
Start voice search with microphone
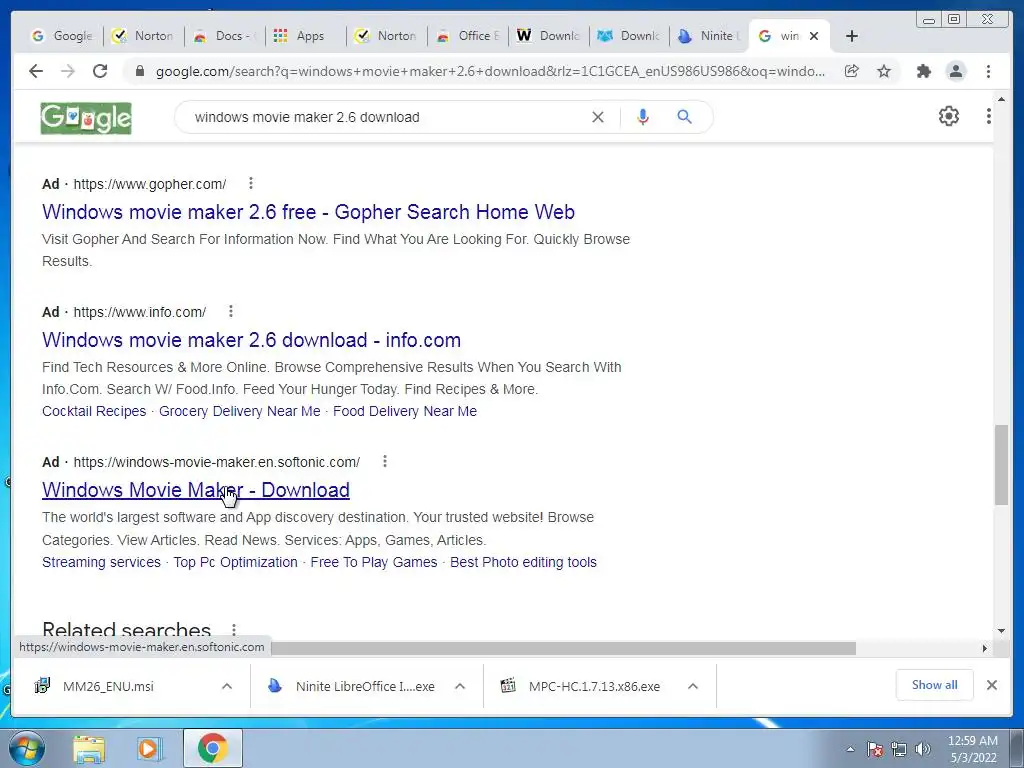pyautogui.click(x=643, y=117)
